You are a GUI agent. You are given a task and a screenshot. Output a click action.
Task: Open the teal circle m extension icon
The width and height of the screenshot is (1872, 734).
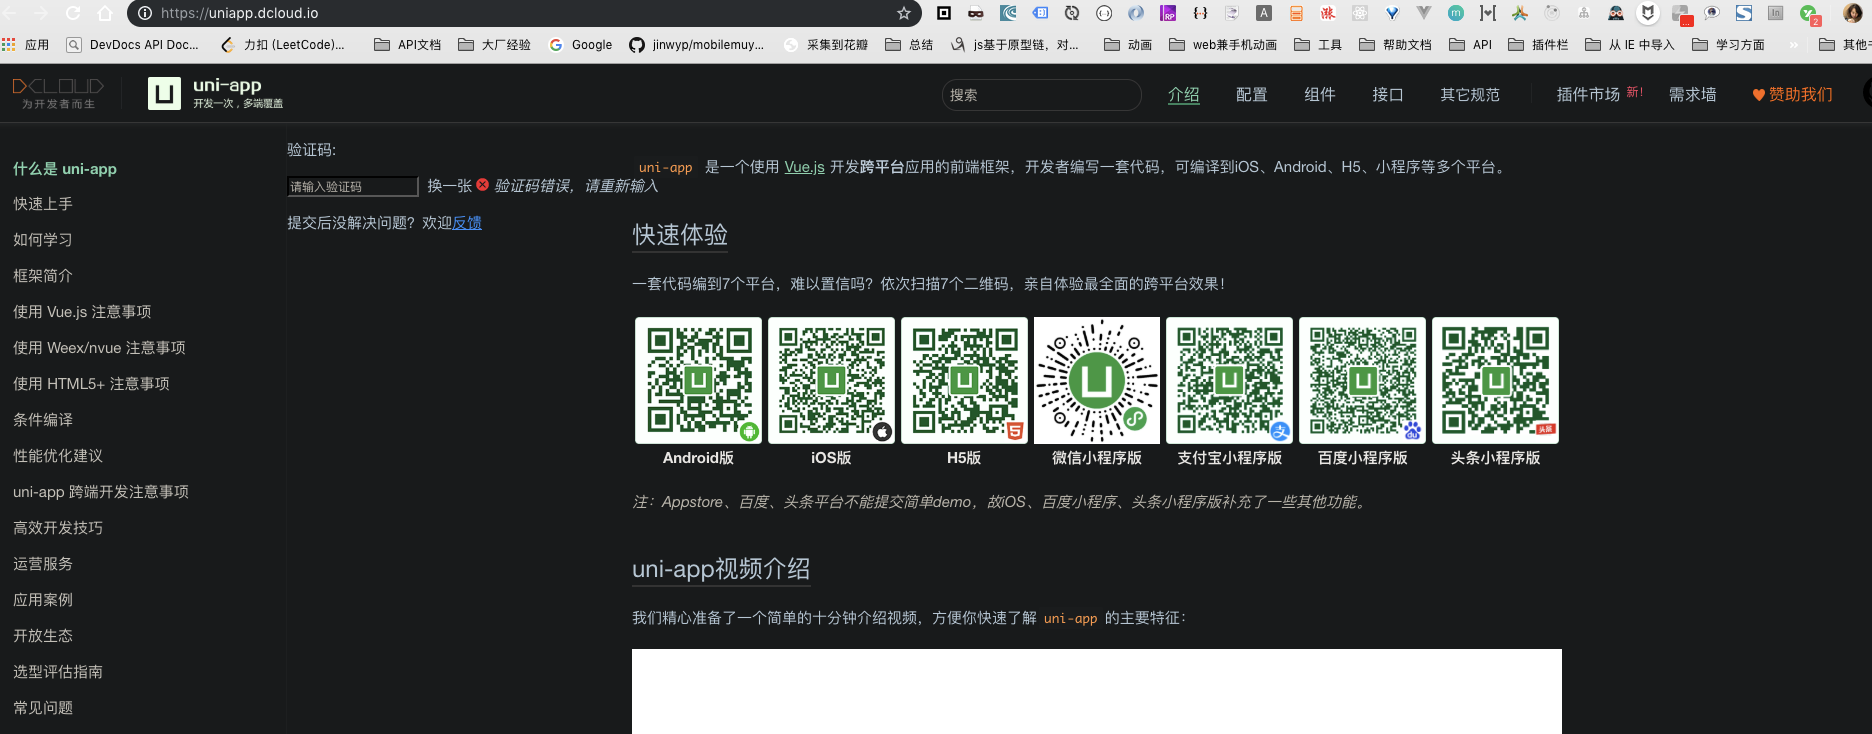[x=1456, y=13]
